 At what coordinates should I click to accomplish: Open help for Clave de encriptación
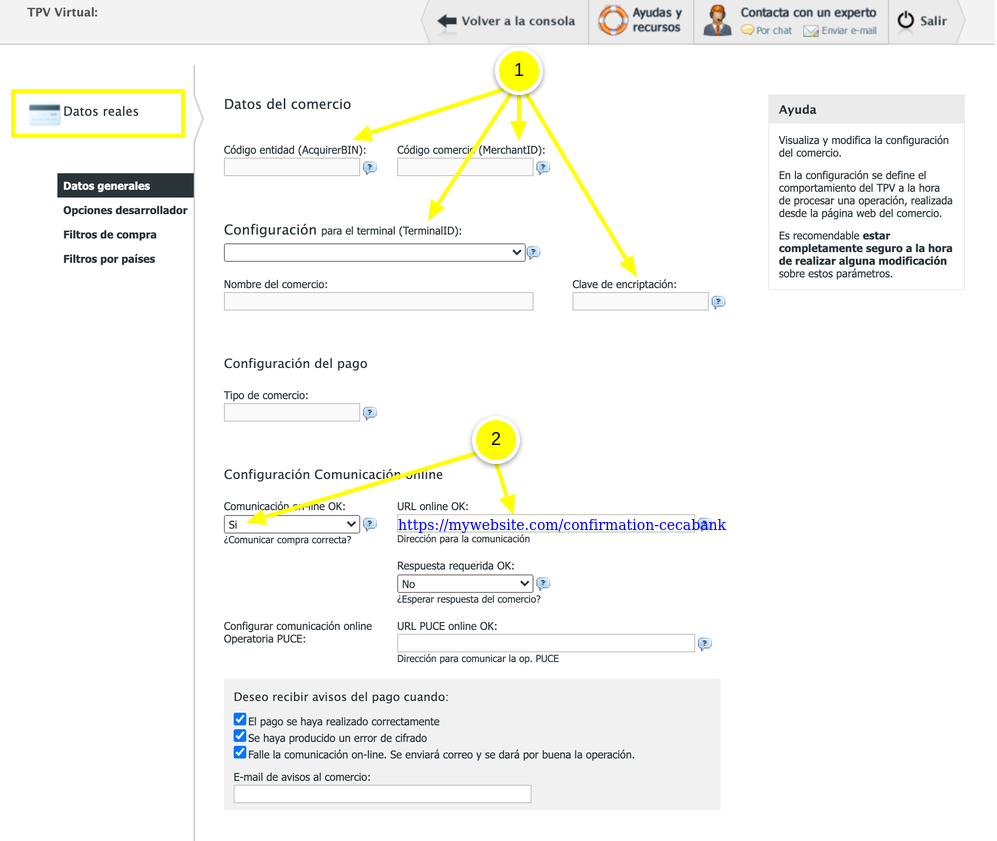pos(718,301)
